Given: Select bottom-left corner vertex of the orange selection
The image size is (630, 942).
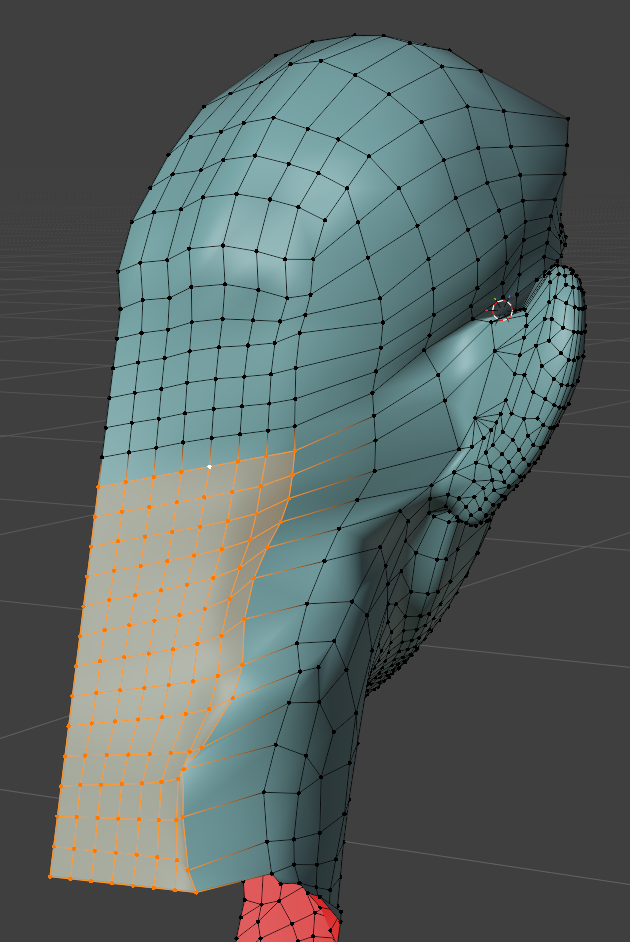Looking at the screenshot, I should [x=49, y=877].
